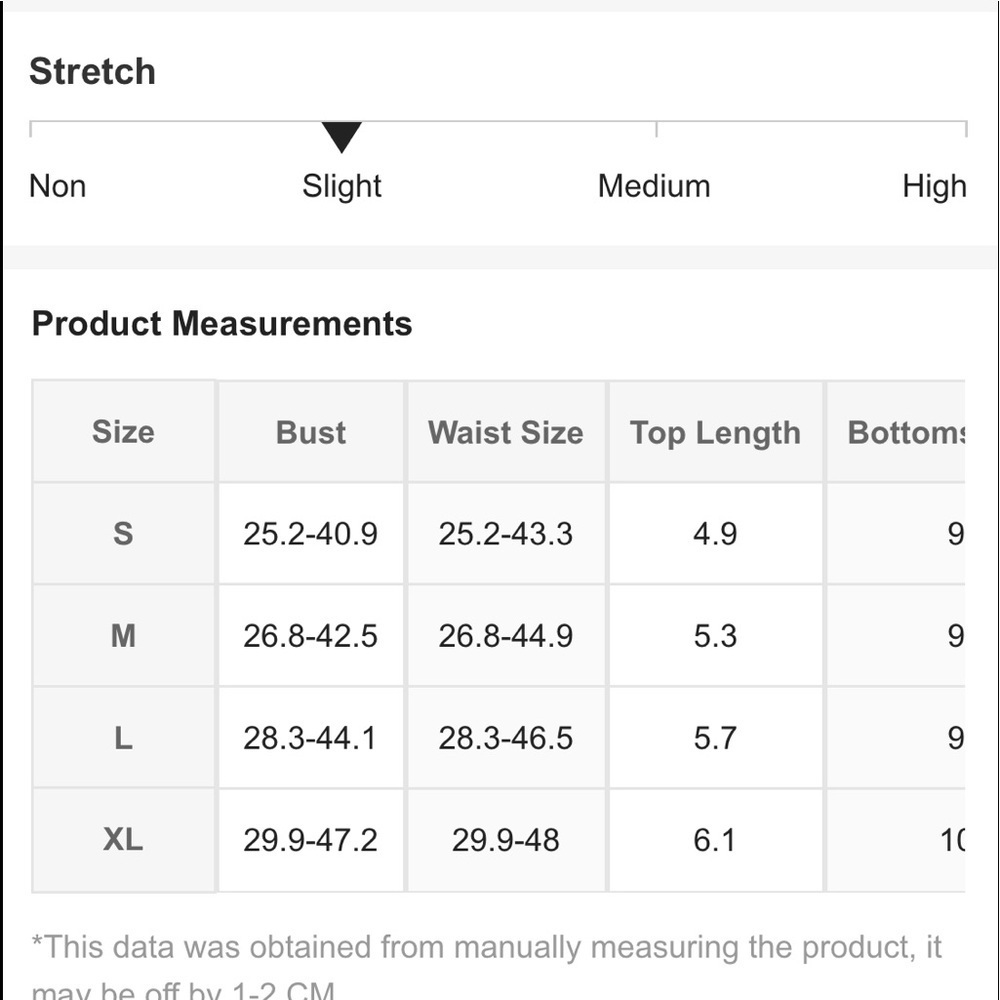The image size is (1000, 1000).
Task: Click the partially visible Bottoms column header
Action: [896, 432]
